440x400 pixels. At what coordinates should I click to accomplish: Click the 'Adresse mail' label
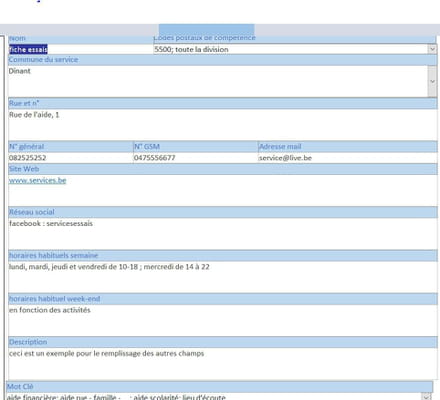pos(280,147)
